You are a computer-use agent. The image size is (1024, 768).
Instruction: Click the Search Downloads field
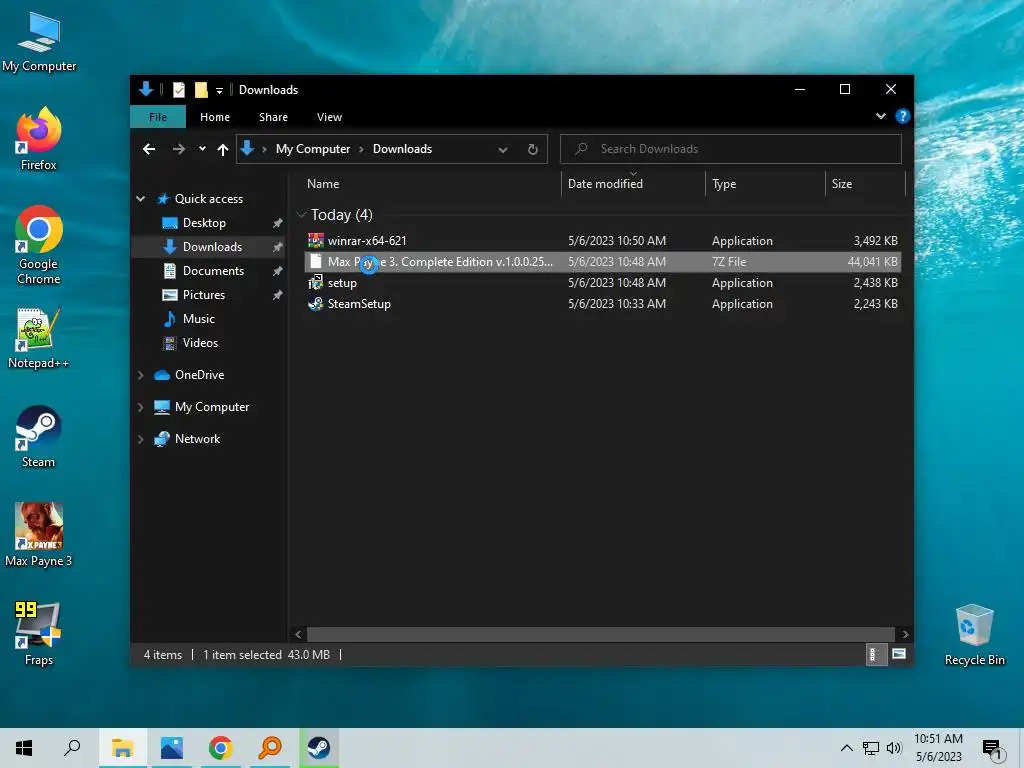click(x=731, y=149)
